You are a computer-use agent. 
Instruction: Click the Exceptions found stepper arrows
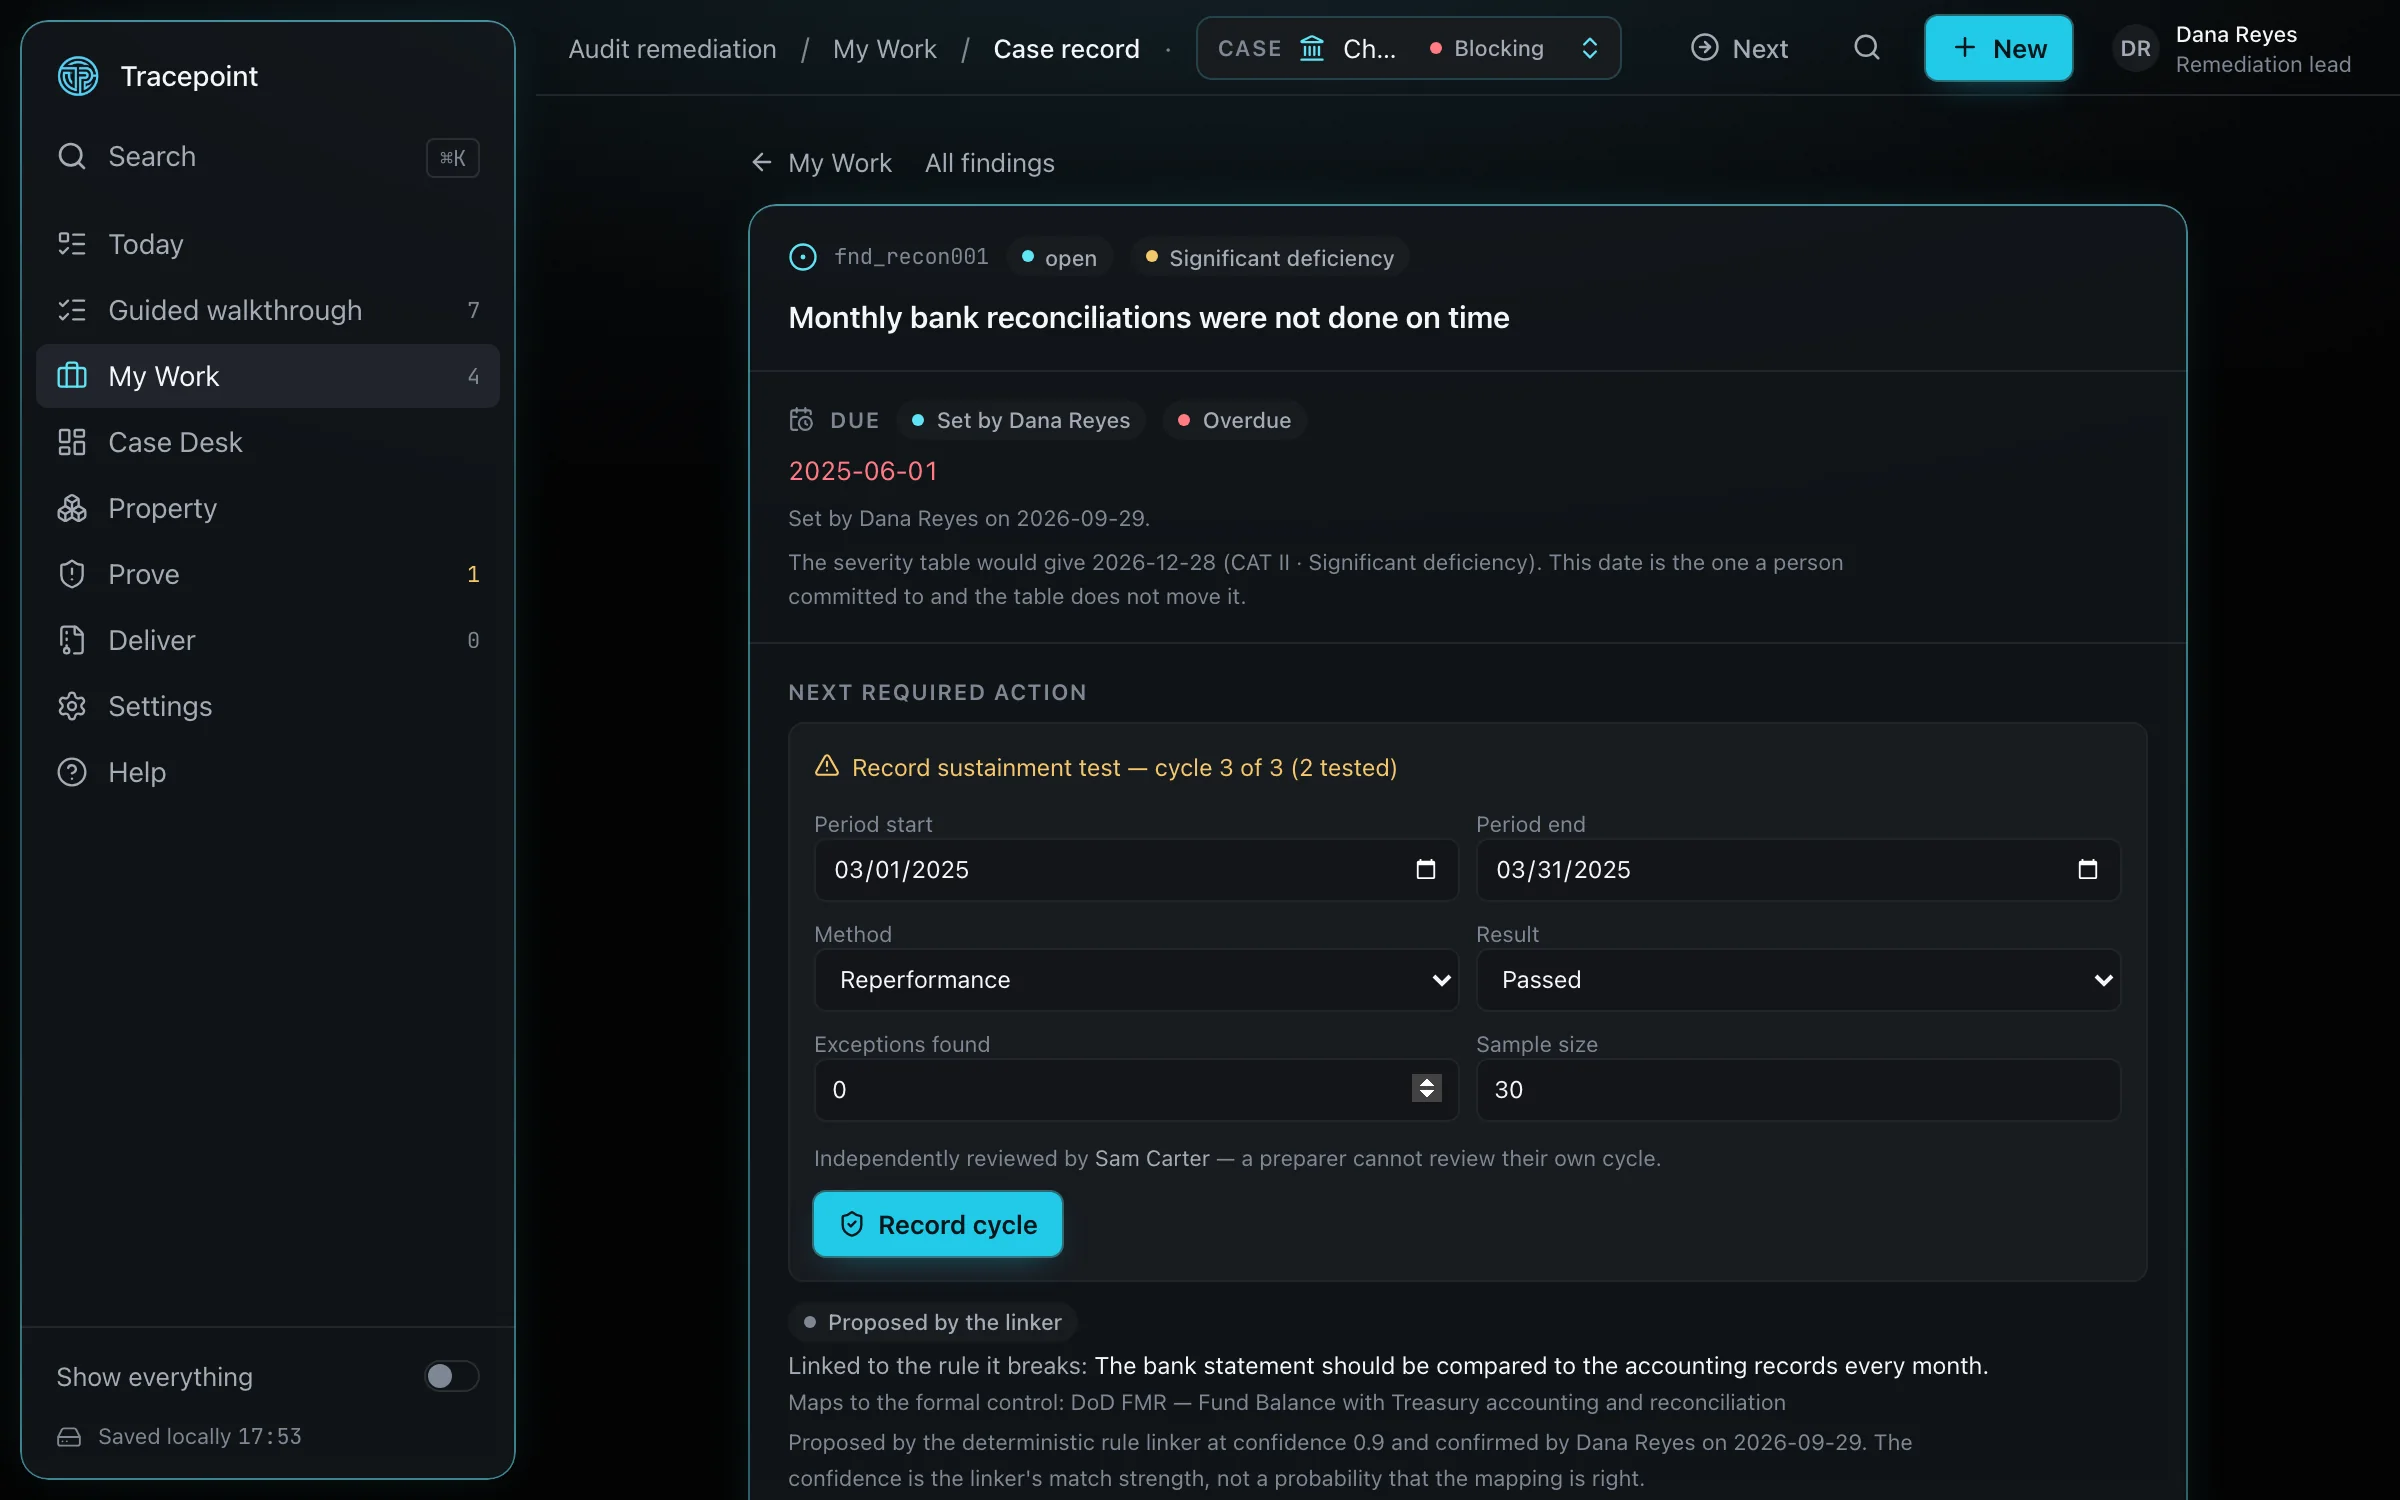1427,1088
